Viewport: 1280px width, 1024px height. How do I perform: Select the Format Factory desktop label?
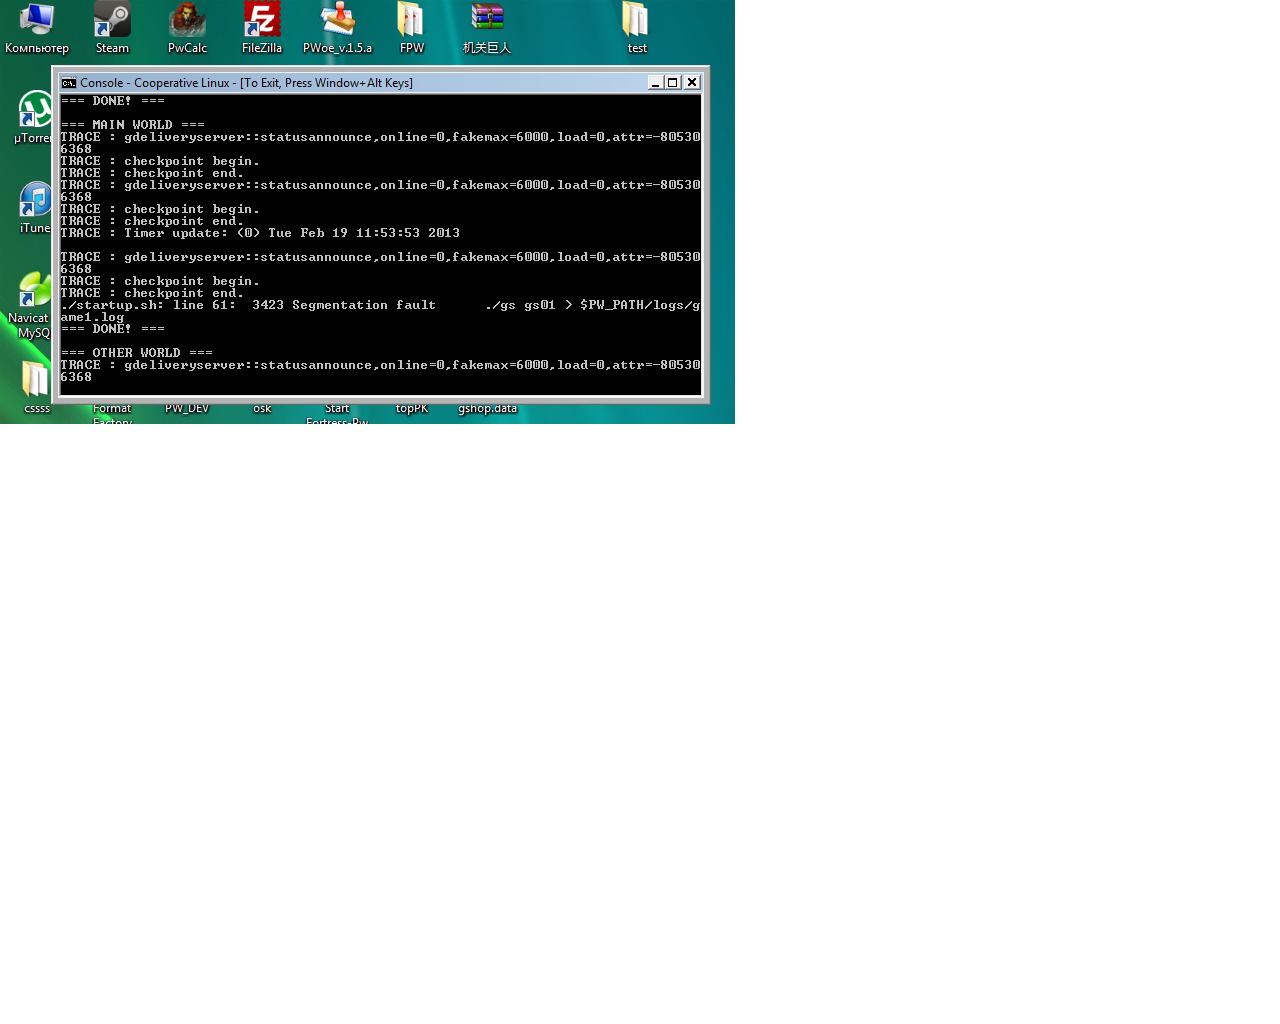click(x=112, y=413)
